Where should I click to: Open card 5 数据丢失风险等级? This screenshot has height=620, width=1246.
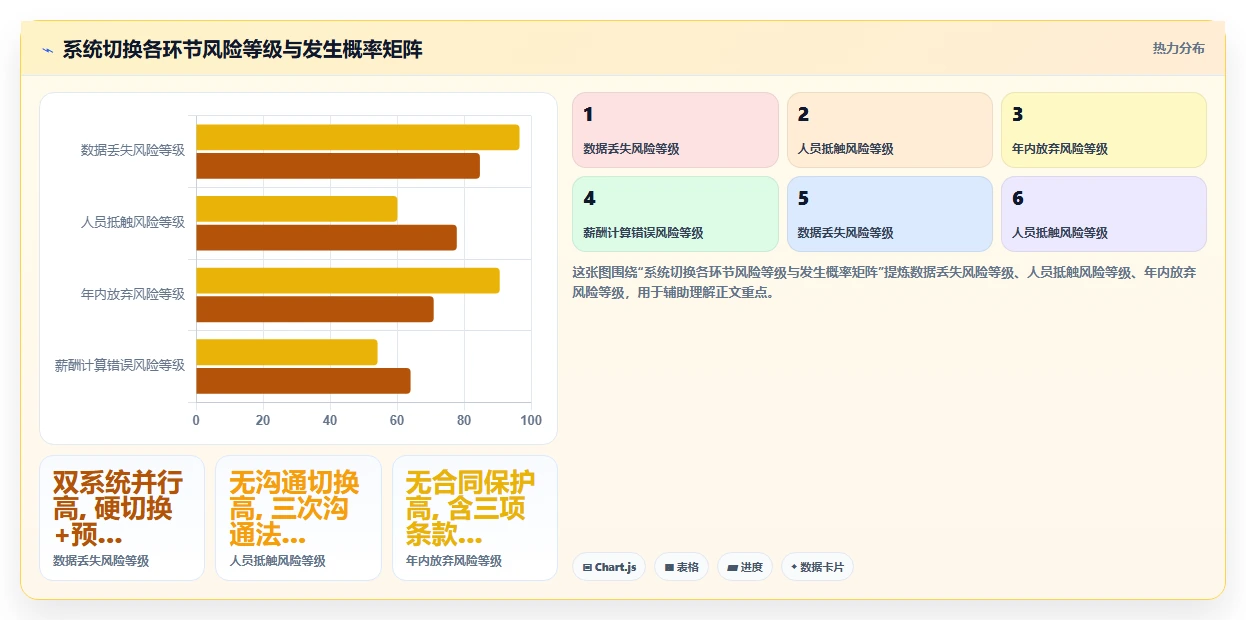tap(889, 214)
